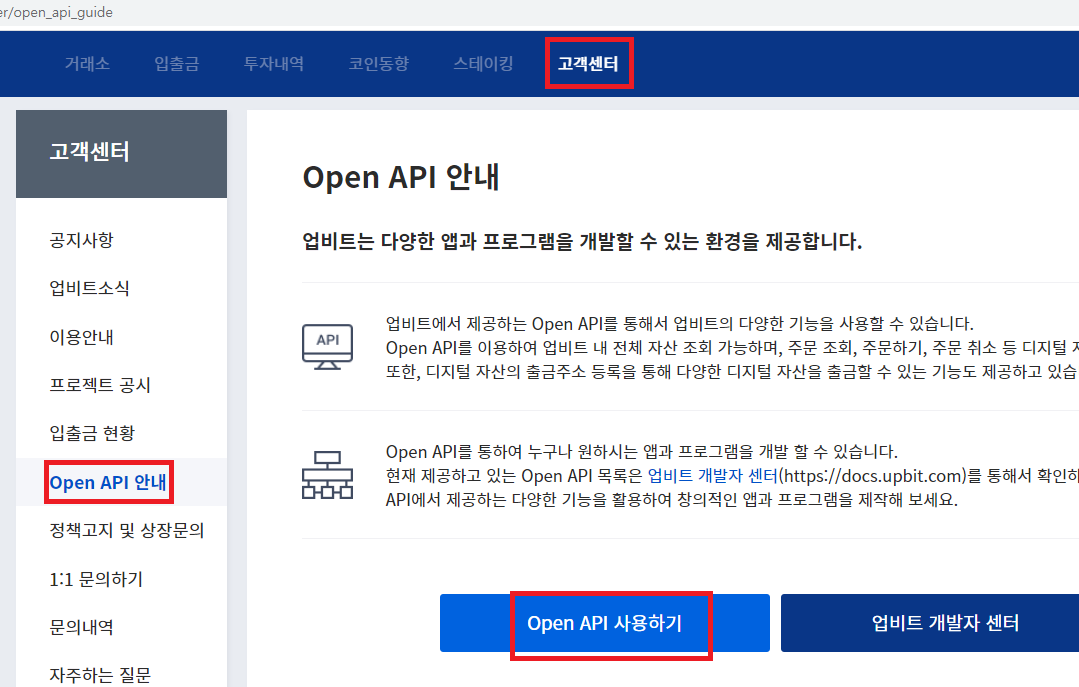Open the 거래소 menu tab
The width and height of the screenshot is (1079, 687).
pyautogui.click(x=87, y=64)
